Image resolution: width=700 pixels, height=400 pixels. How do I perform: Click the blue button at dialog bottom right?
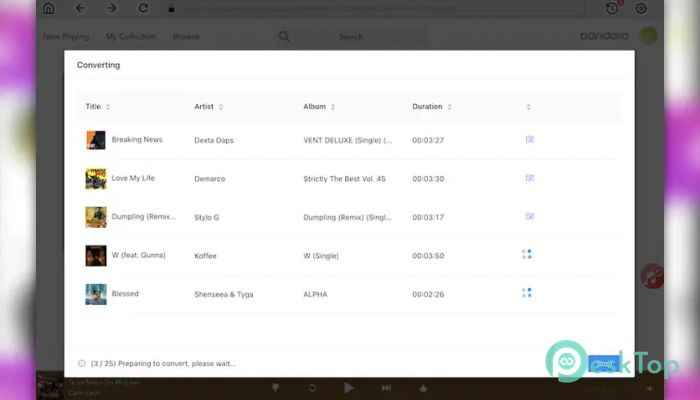[x=602, y=364]
